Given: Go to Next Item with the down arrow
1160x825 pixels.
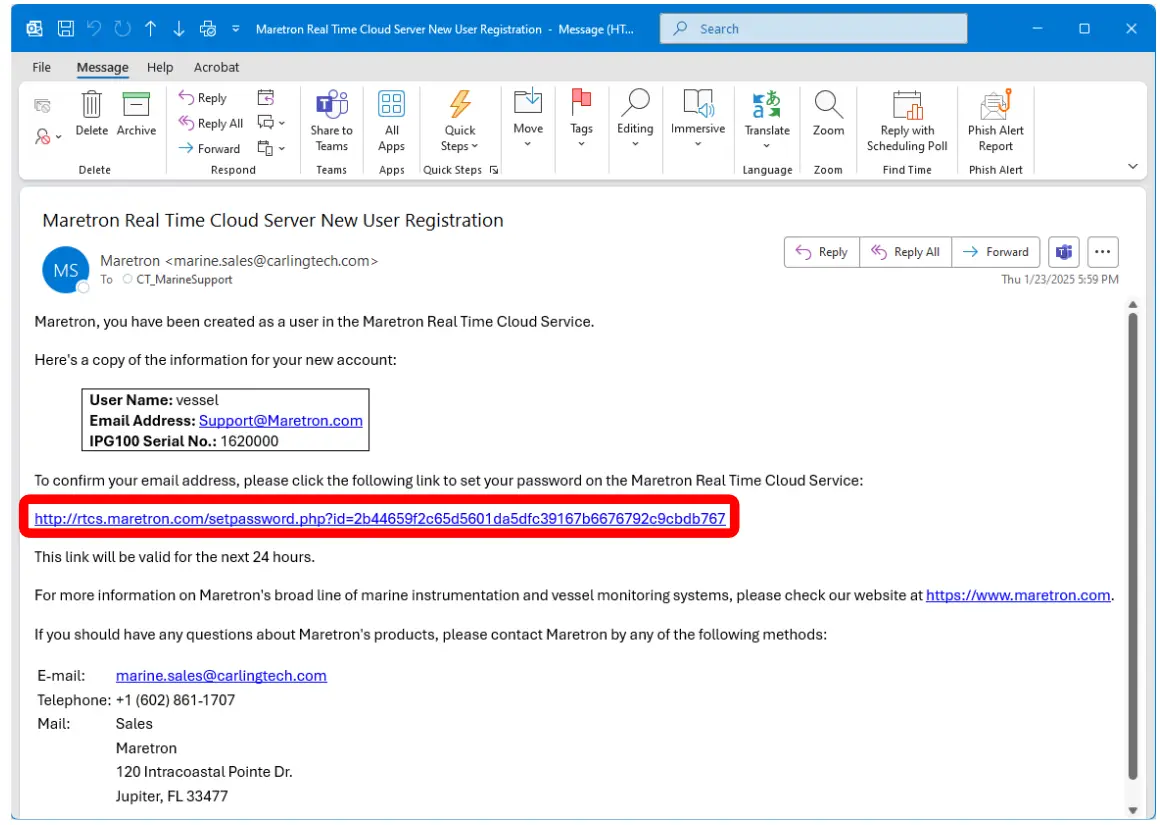Looking at the screenshot, I should pos(178,29).
